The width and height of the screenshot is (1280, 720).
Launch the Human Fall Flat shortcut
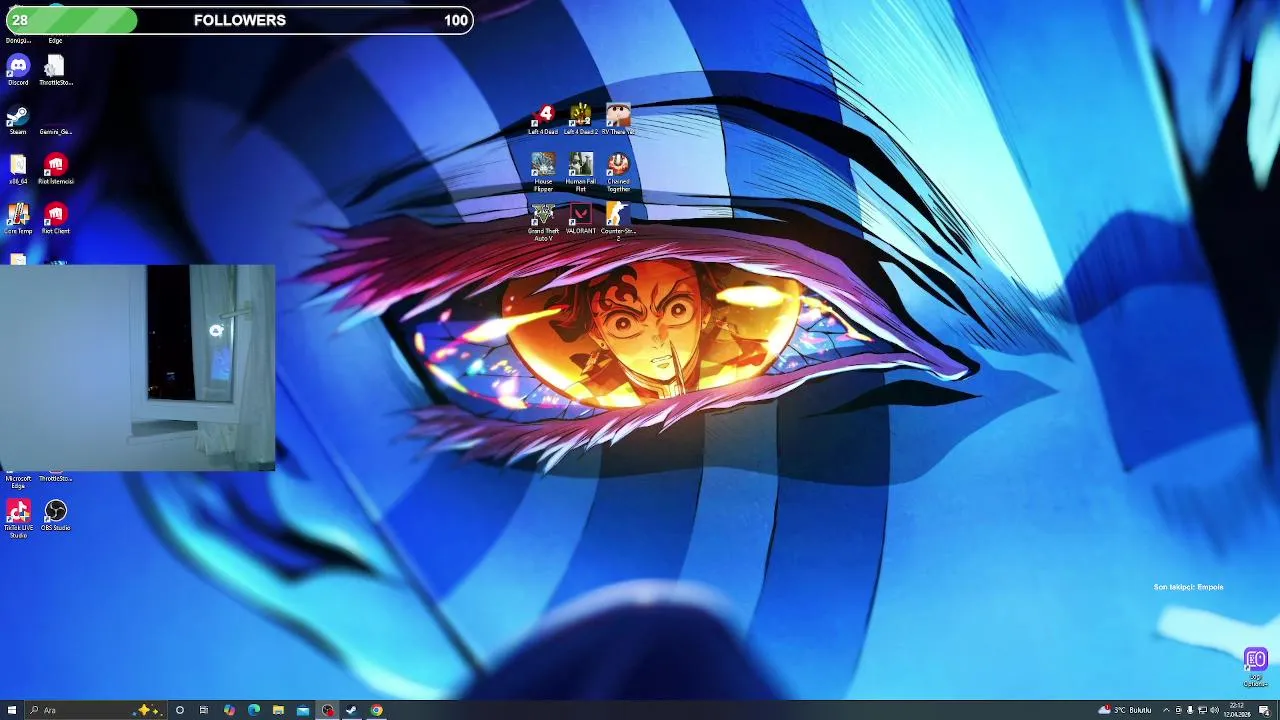click(x=581, y=172)
